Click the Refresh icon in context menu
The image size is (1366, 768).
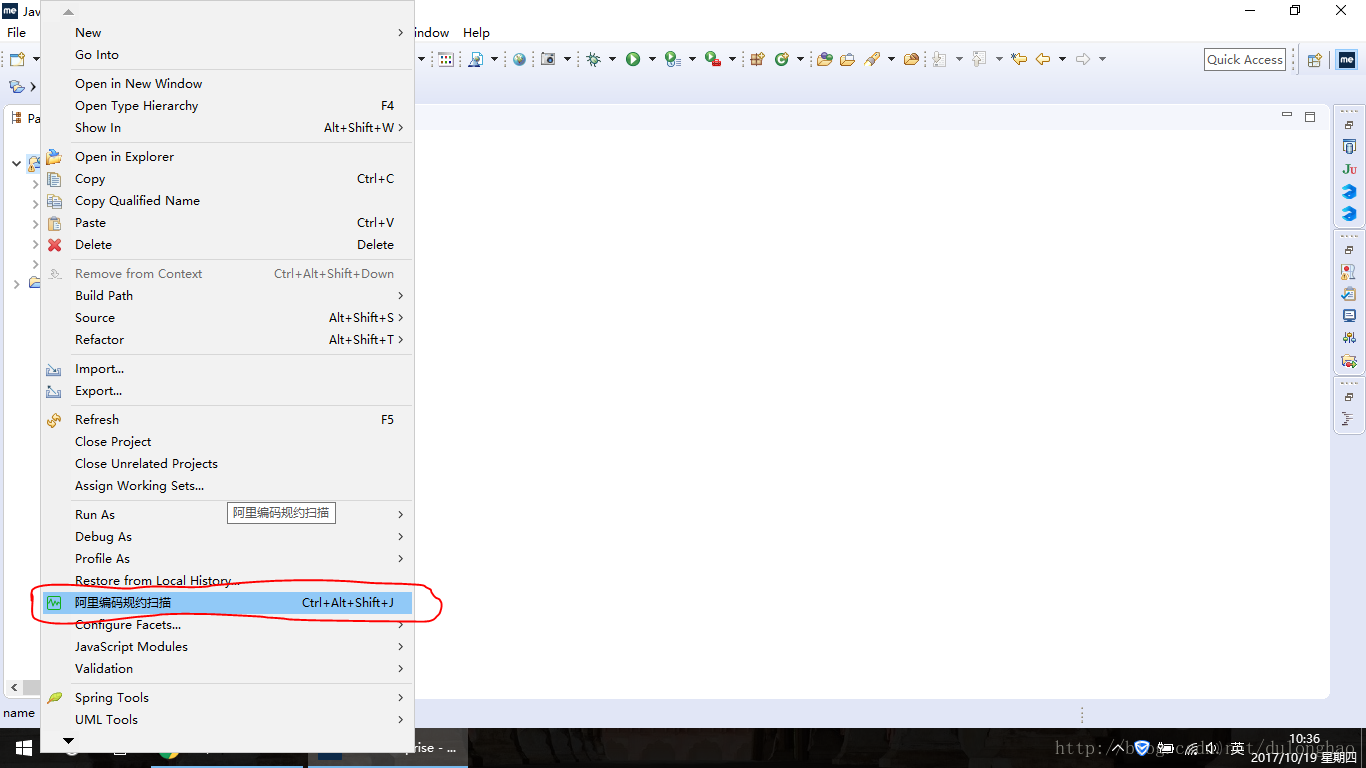tap(55, 420)
